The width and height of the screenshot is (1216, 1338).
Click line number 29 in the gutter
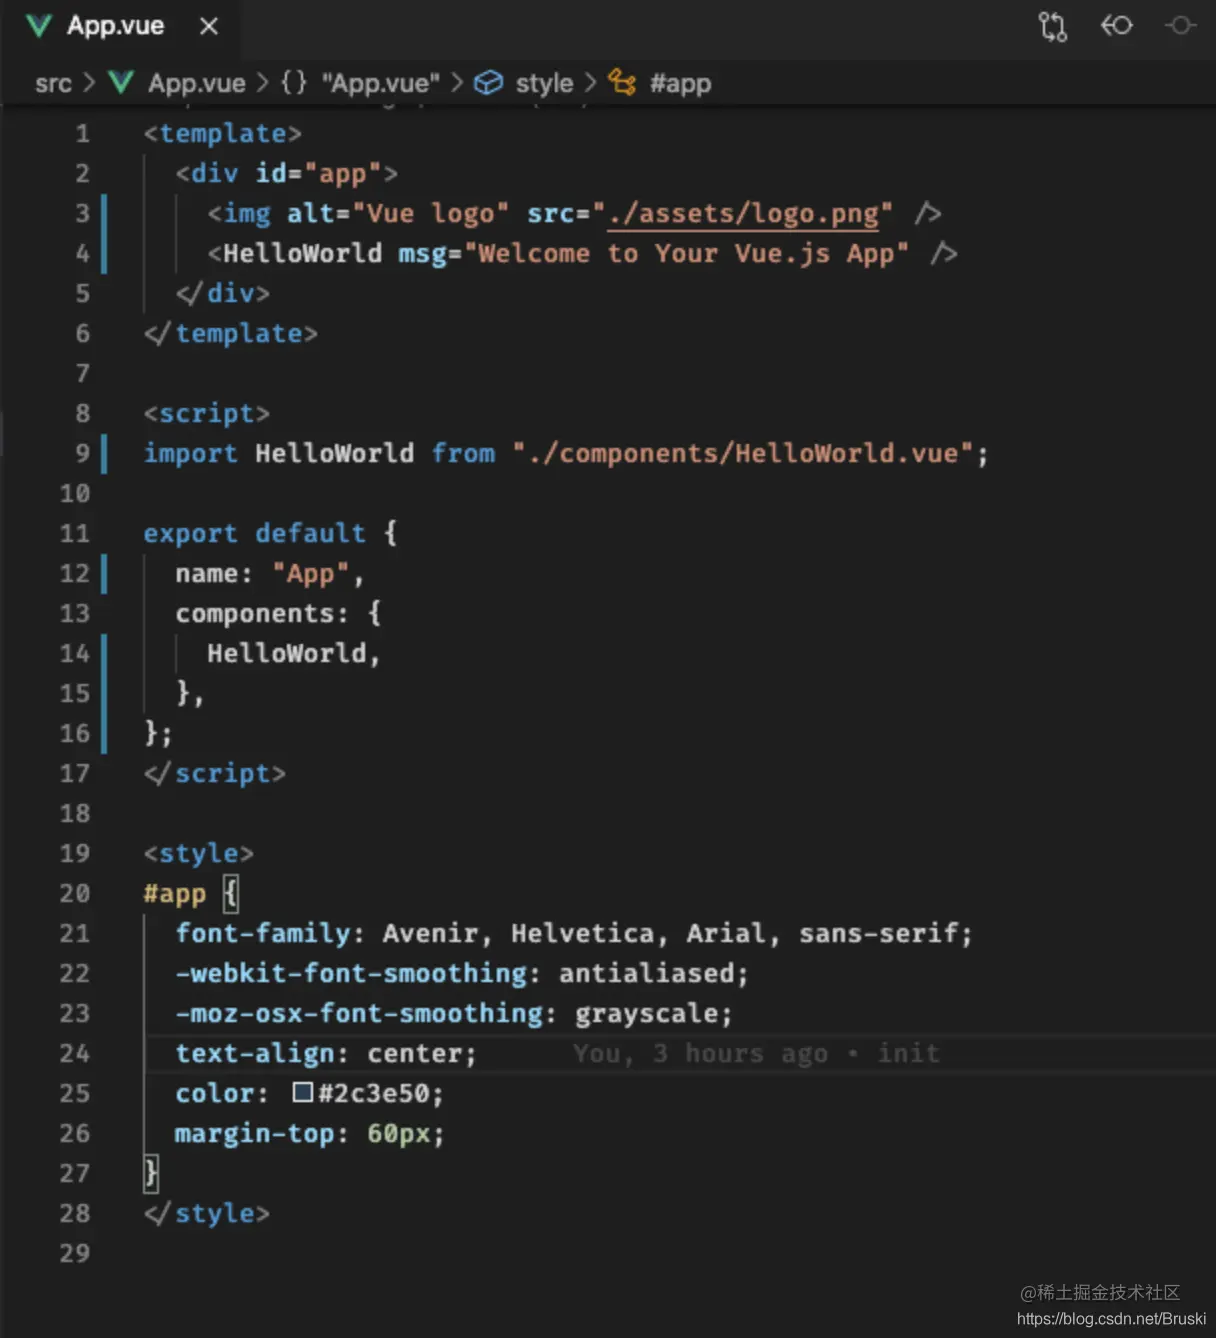point(75,1253)
